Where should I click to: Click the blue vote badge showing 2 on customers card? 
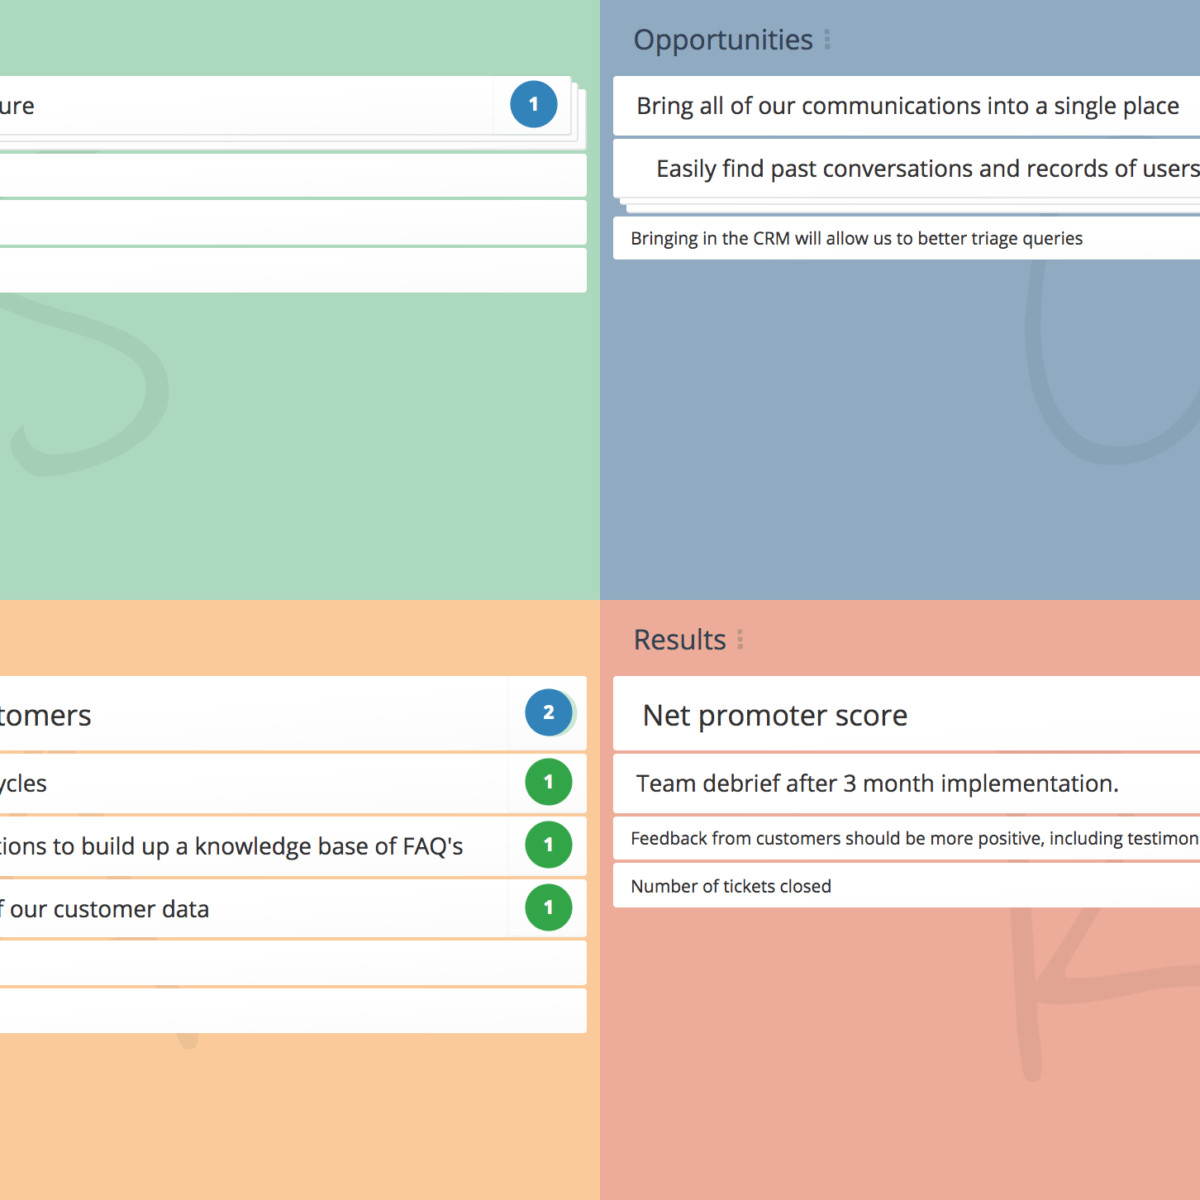point(547,712)
